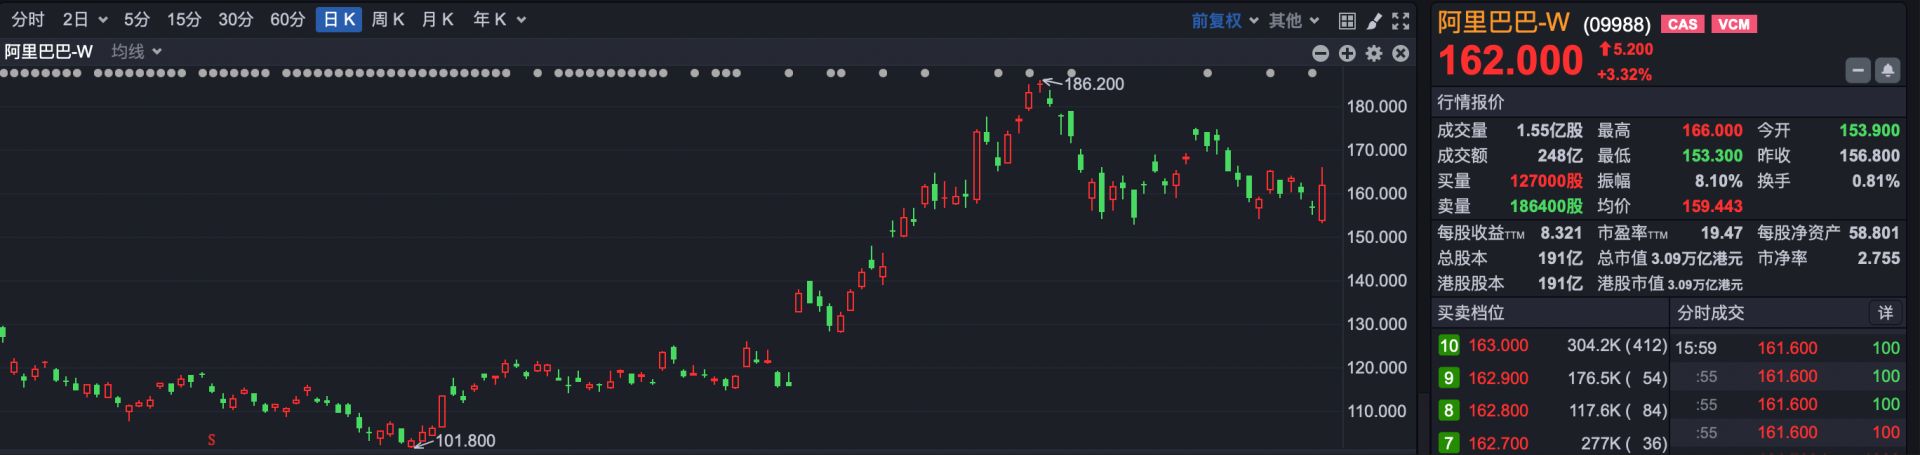Select the drawing brush tool
Viewport: 1920px width, 455px height.
tap(1374, 20)
